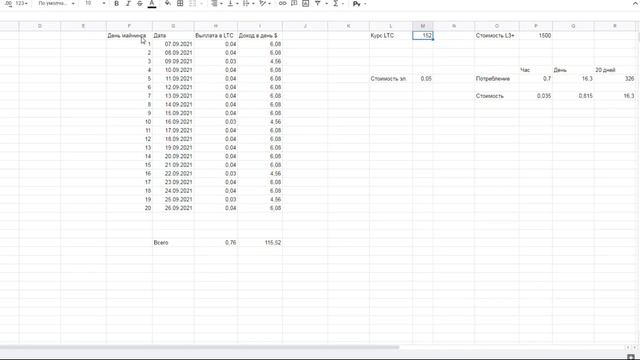
Task: Click the insert comment icon
Action: coord(294,4)
